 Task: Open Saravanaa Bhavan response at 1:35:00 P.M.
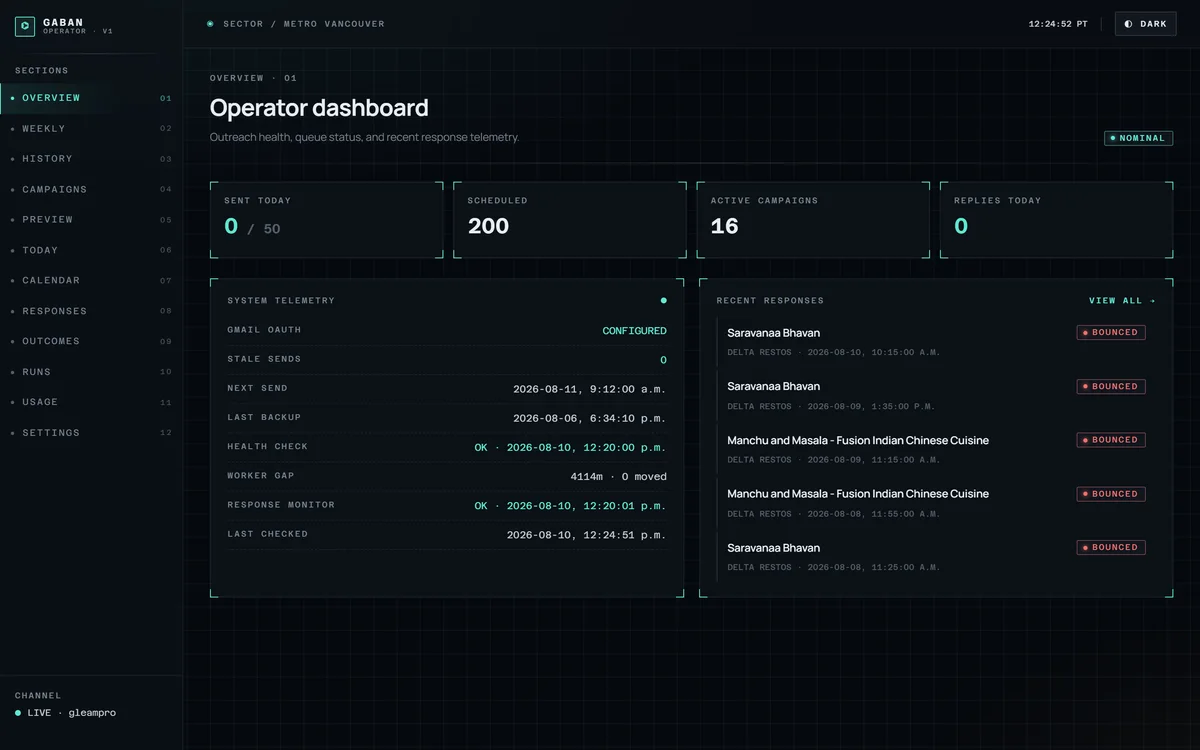[936, 395]
